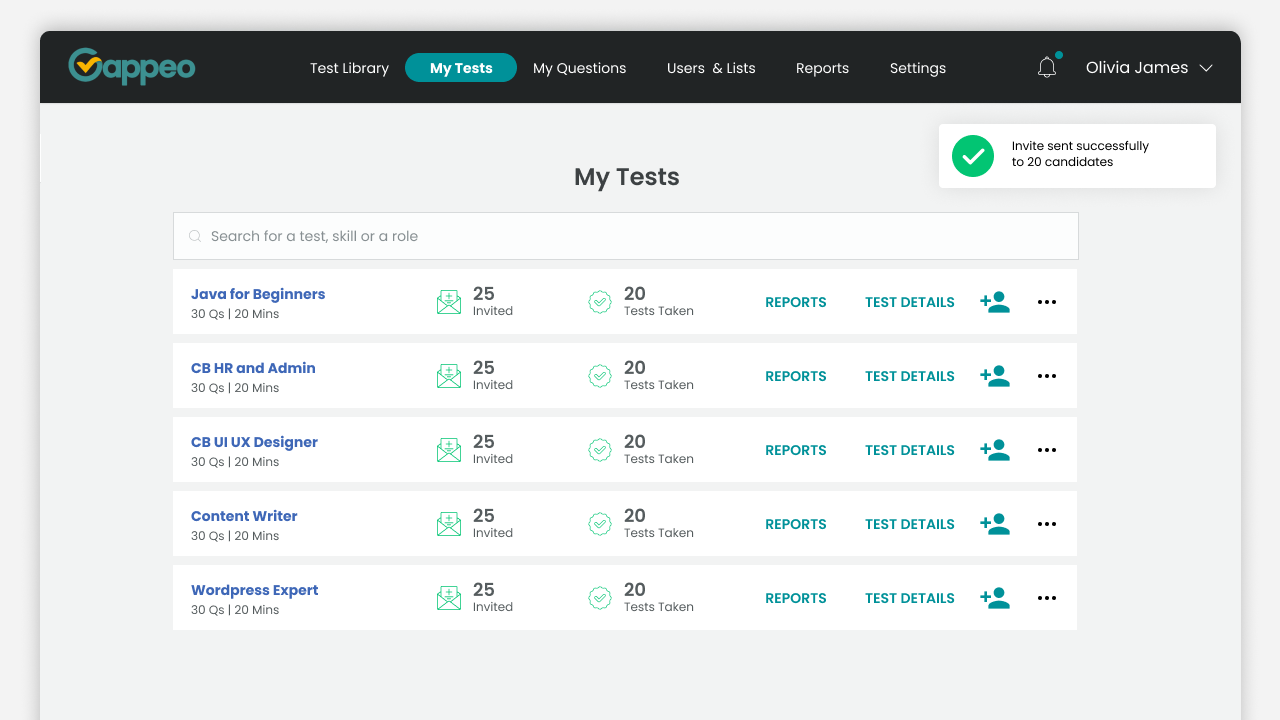Click the add candidate icon for Wordpress Expert
Screen dimensions: 1280x720
(994, 597)
